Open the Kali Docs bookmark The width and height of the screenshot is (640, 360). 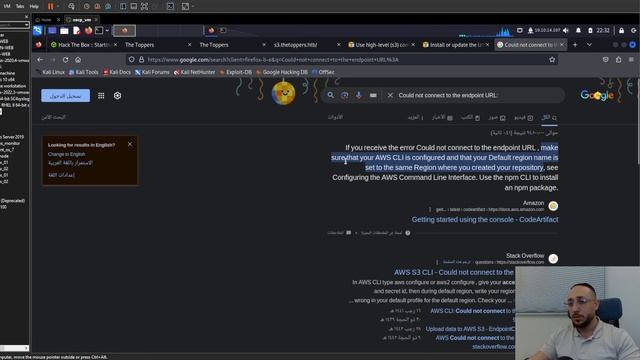117,72
